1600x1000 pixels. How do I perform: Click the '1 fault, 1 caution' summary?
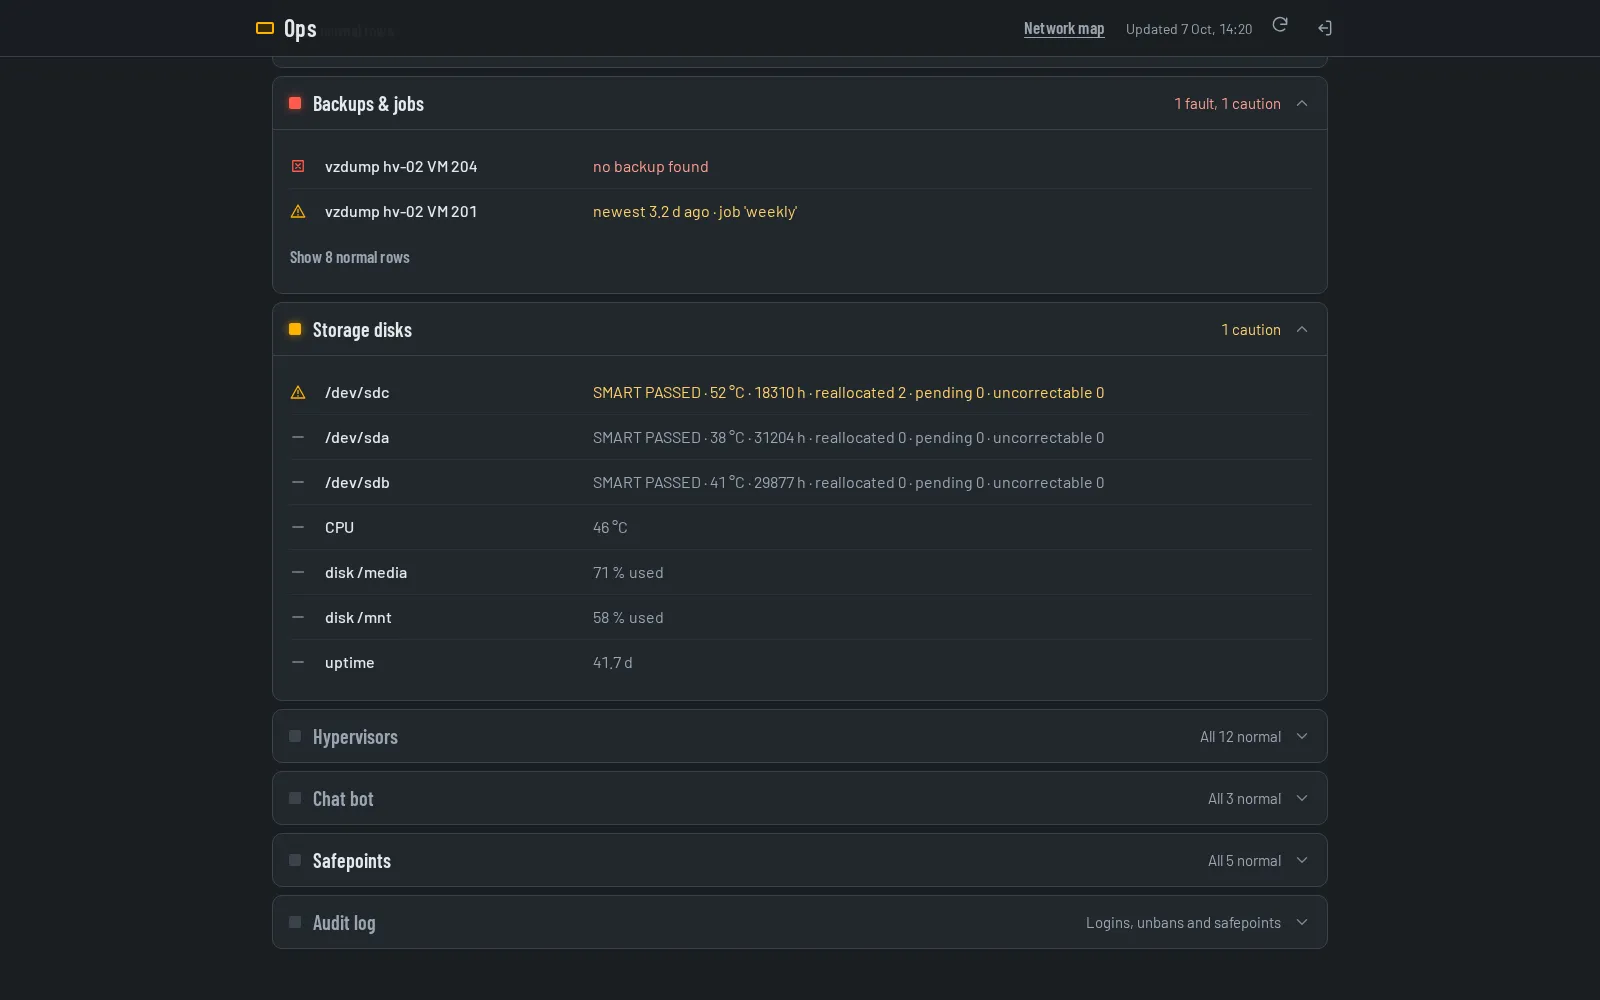click(1227, 104)
